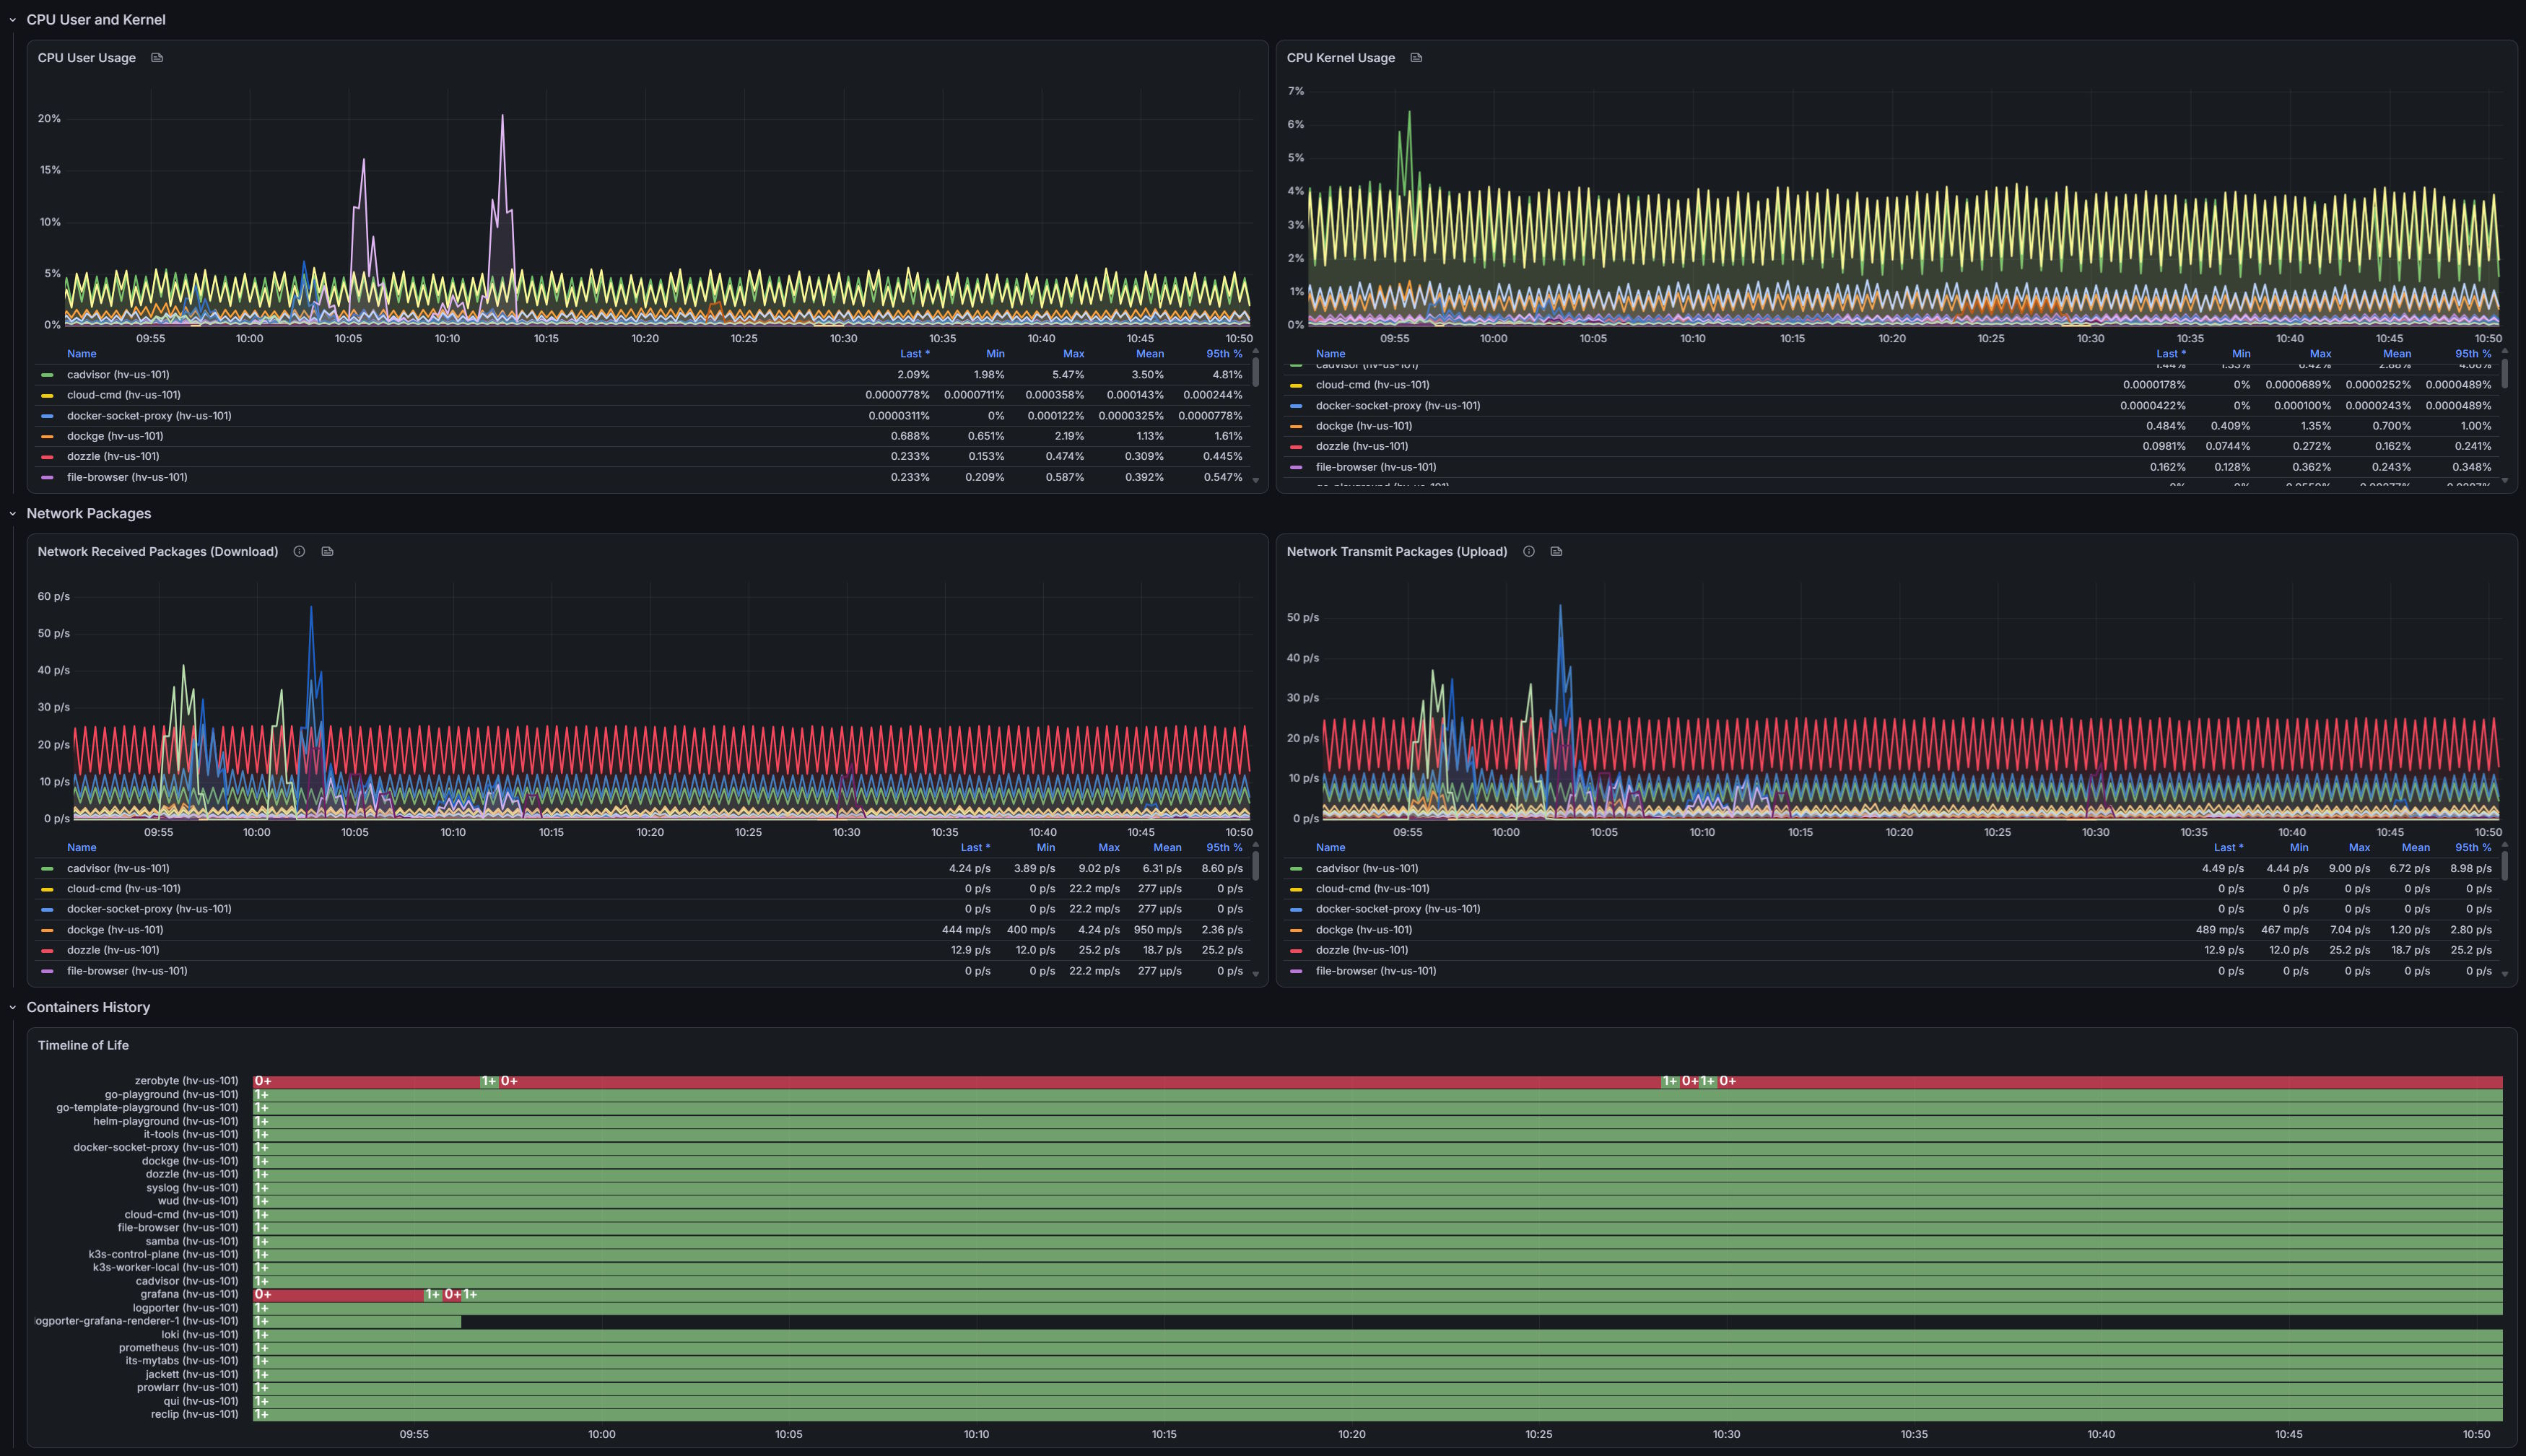Screen dimensions: 2526x1456
Task: Collapse the CPU User and Kernel row
Action: click(96, 20)
